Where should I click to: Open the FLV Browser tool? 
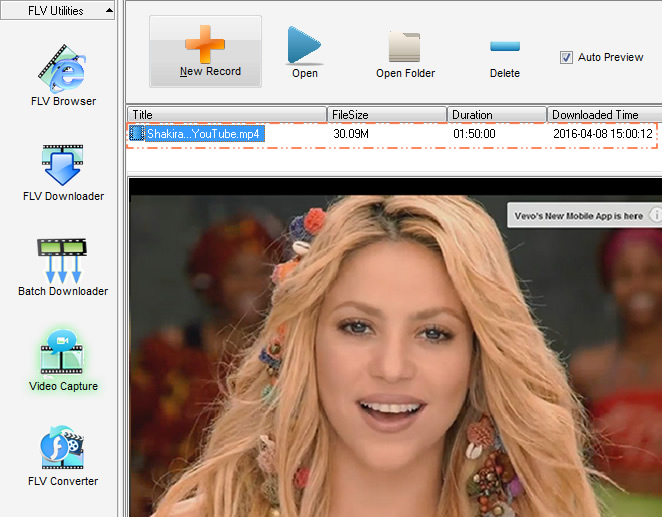coord(63,69)
